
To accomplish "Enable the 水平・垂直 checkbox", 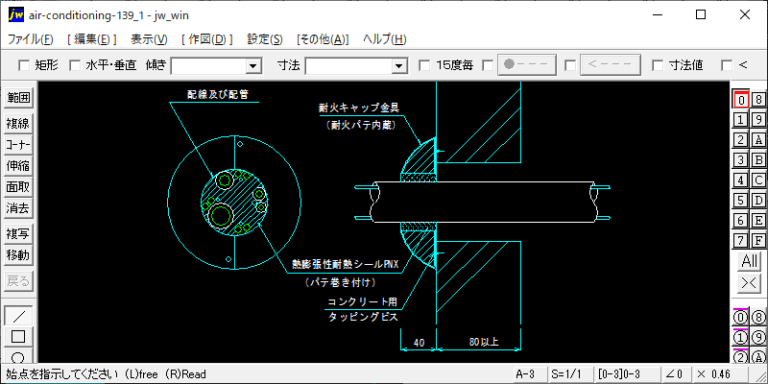I will (x=74, y=65).
